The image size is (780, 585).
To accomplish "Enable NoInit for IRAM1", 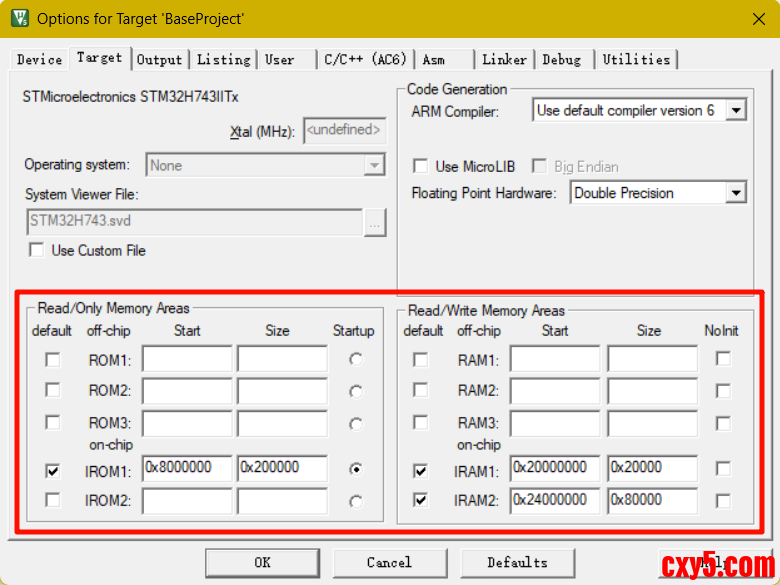I will point(723,469).
